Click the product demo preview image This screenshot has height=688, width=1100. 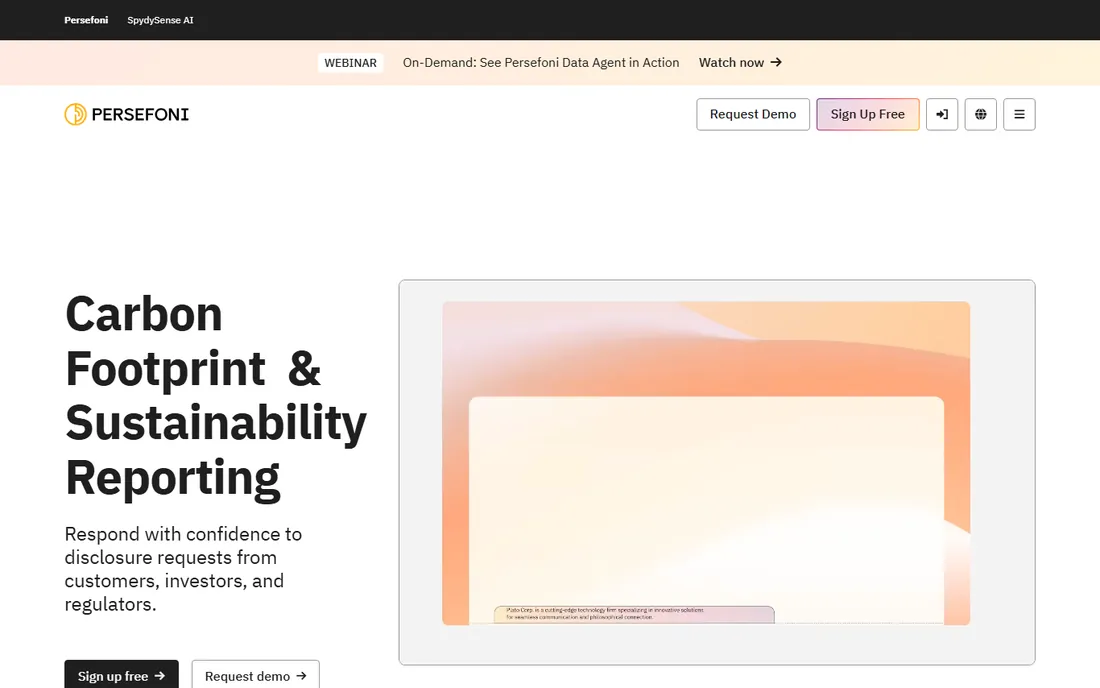click(x=706, y=463)
